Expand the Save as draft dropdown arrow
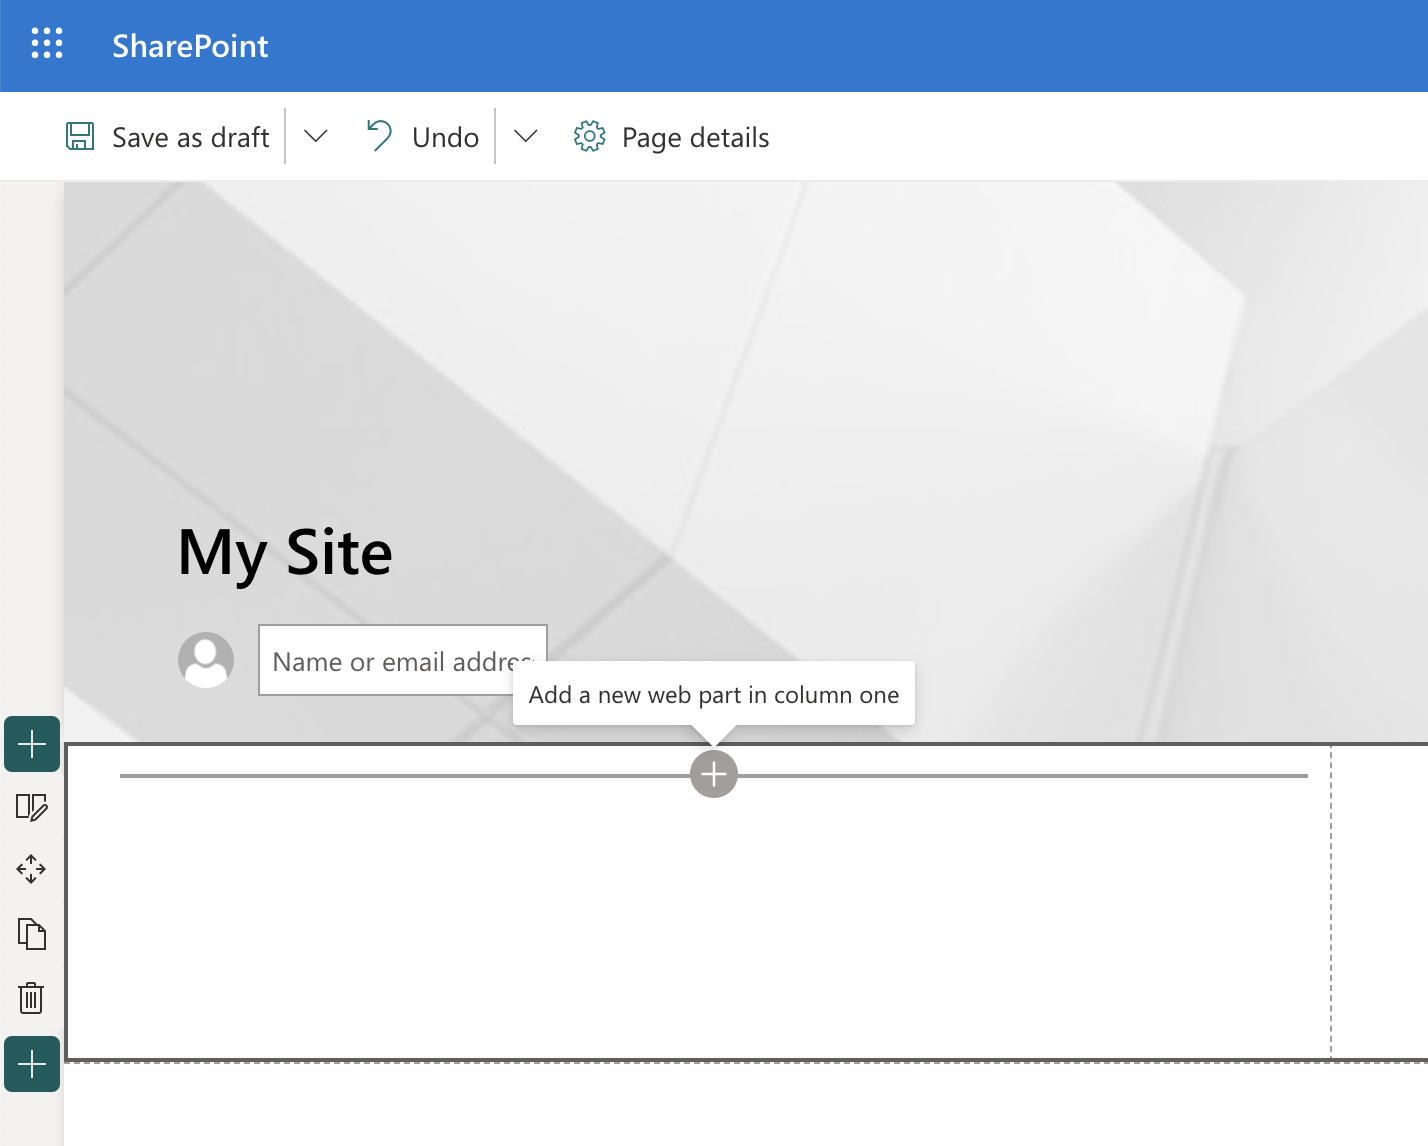This screenshot has height=1146, width=1428. tap(316, 137)
